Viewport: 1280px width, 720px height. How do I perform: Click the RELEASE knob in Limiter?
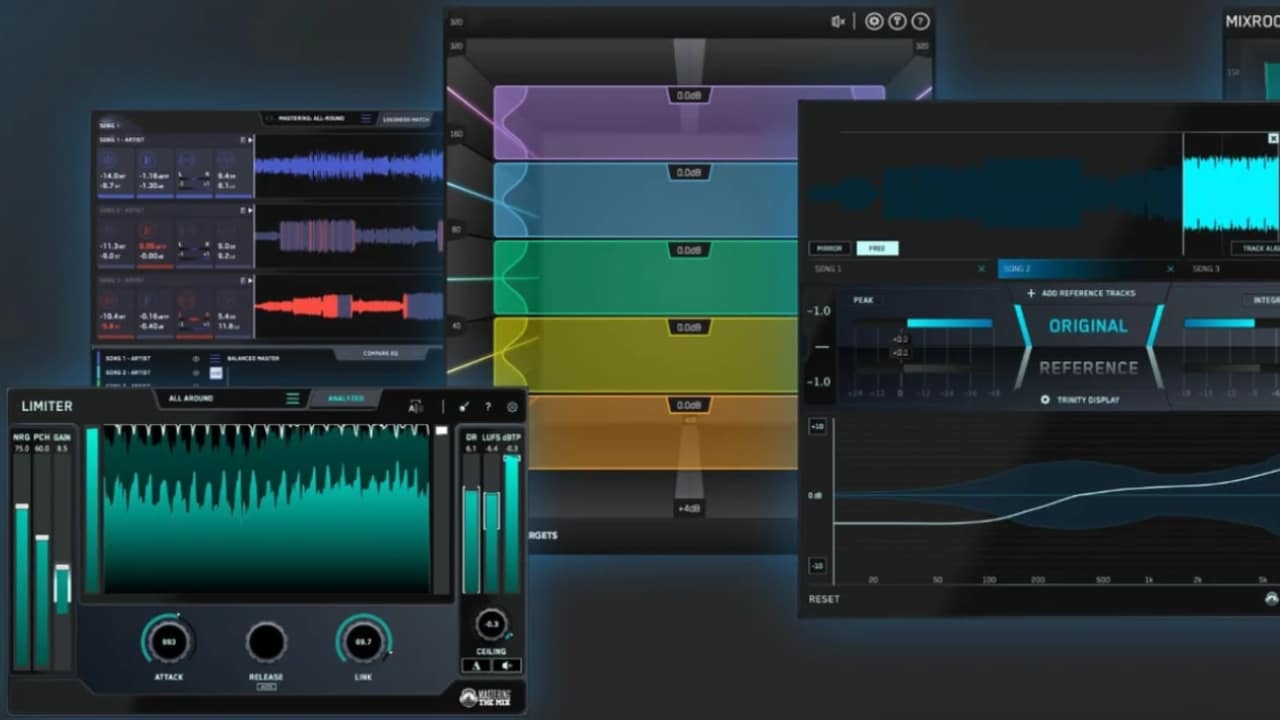point(266,641)
